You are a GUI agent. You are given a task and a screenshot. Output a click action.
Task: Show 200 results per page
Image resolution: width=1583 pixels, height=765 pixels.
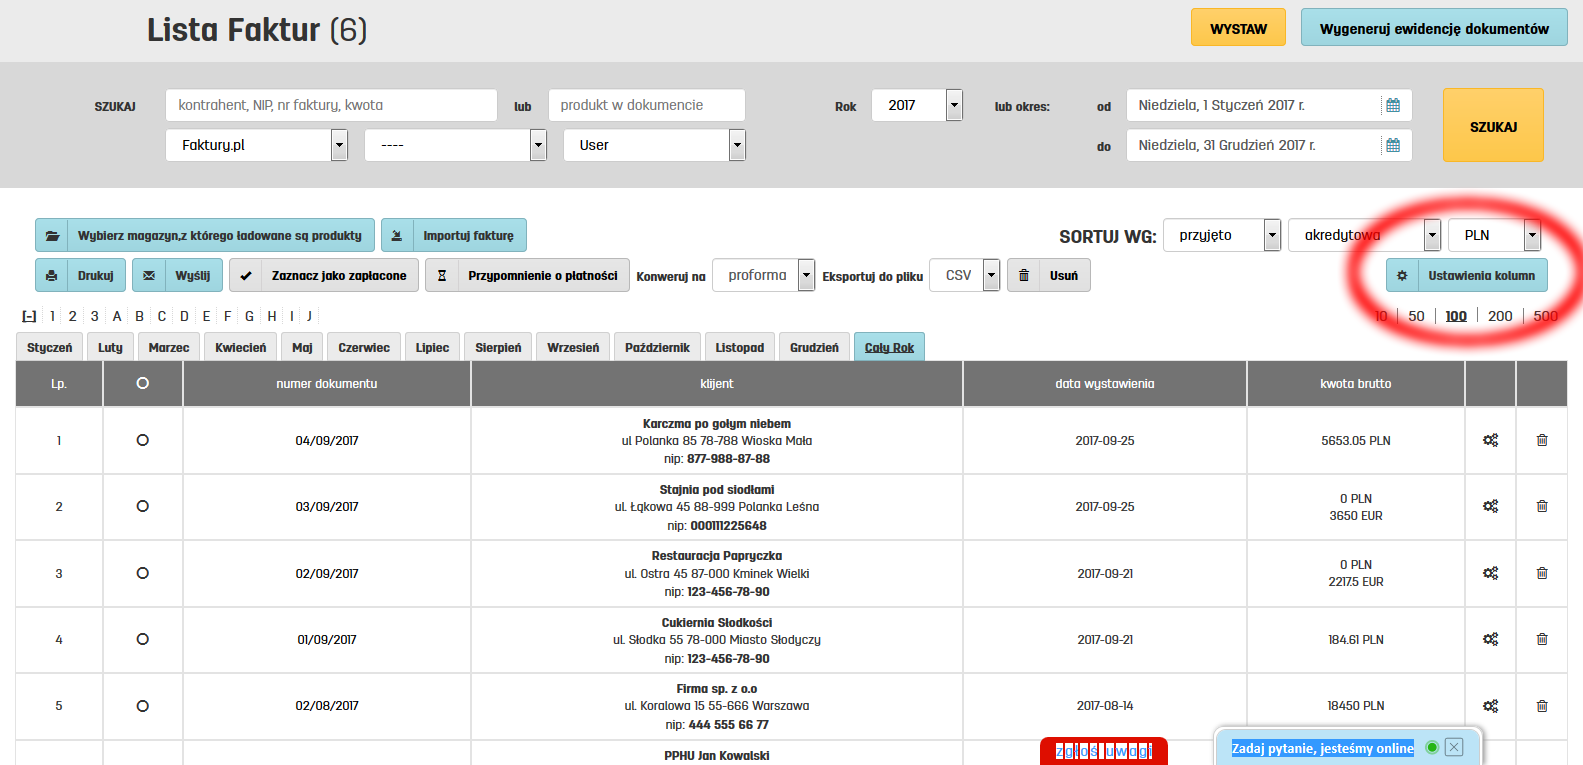click(1499, 316)
